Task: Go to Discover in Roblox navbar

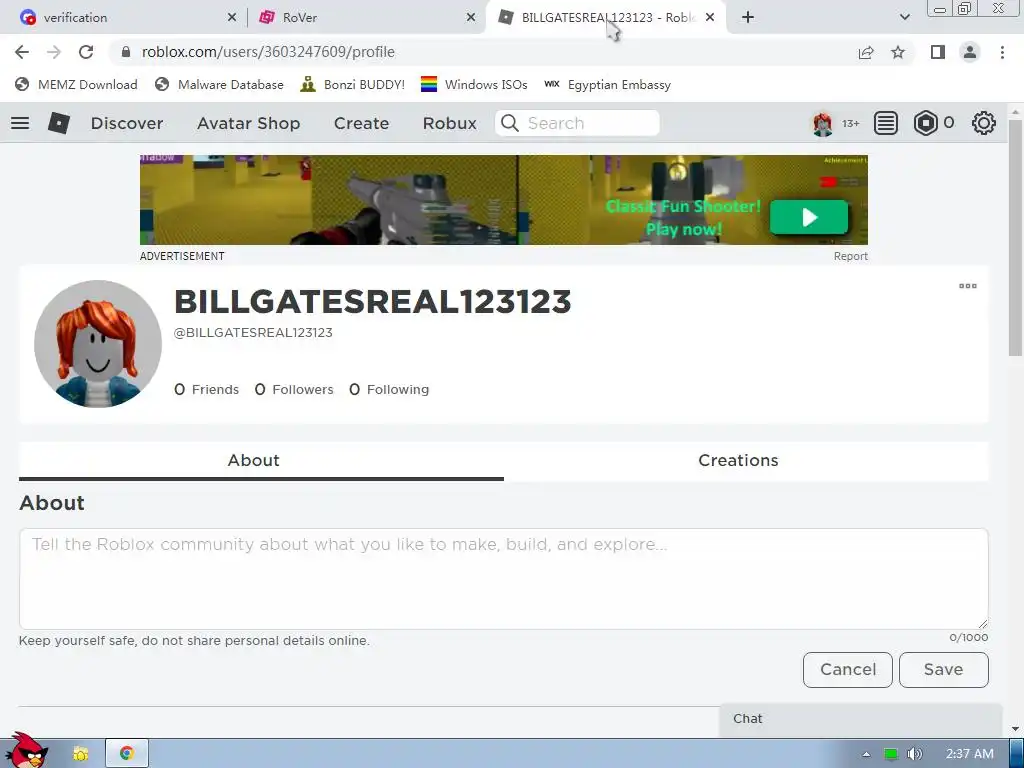Action: (x=127, y=123)
